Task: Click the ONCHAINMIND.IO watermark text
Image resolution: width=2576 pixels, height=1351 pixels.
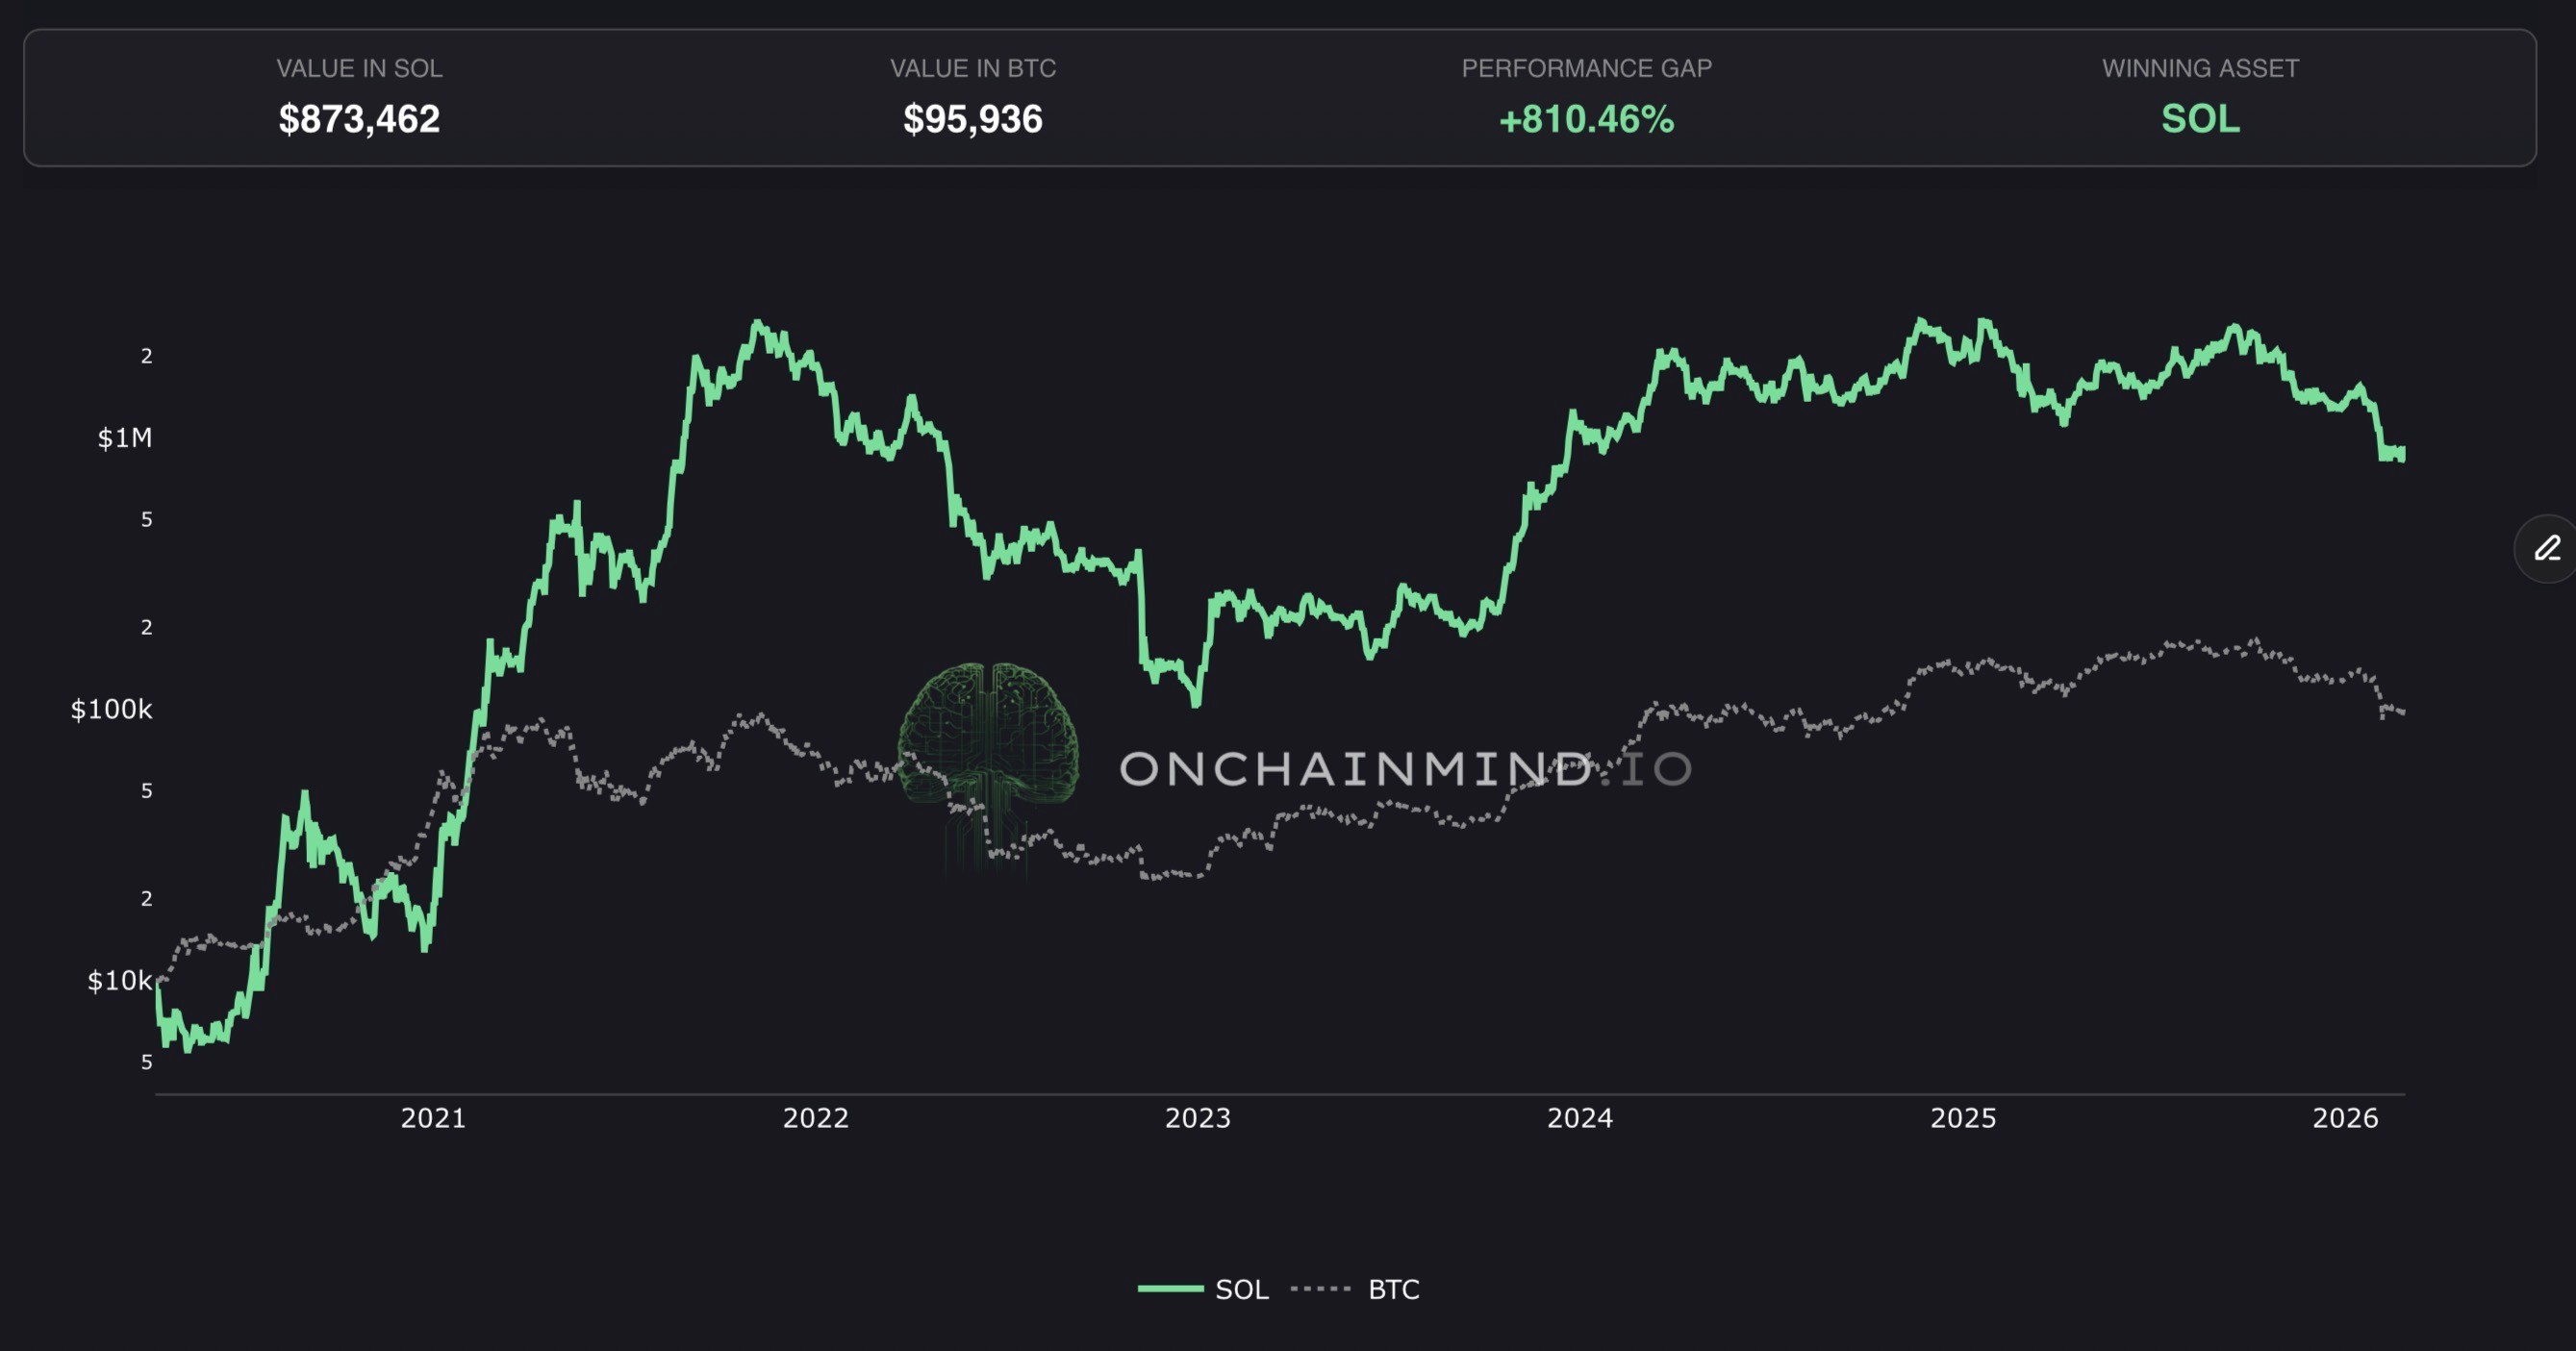Action: click(x=1405, y=769)
